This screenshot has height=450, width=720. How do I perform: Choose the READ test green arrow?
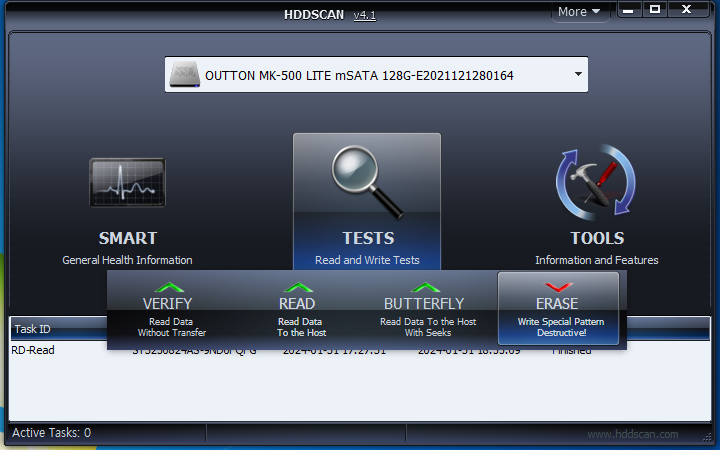297,288
